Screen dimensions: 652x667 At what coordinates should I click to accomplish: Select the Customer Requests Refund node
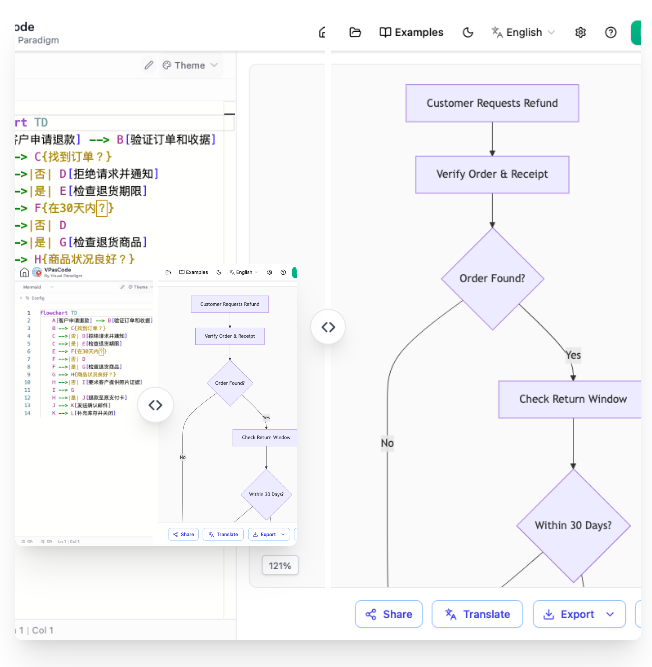[492, 103]
